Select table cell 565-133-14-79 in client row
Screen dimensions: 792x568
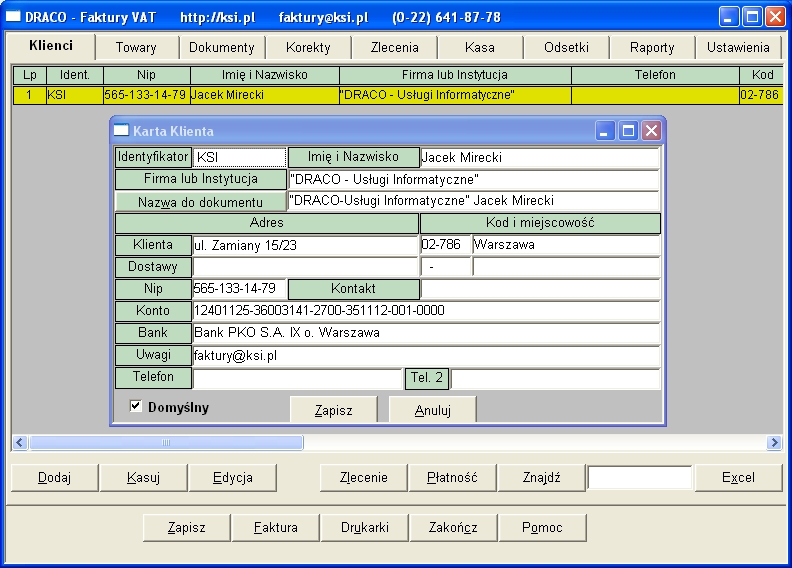(x=146, y=95)
